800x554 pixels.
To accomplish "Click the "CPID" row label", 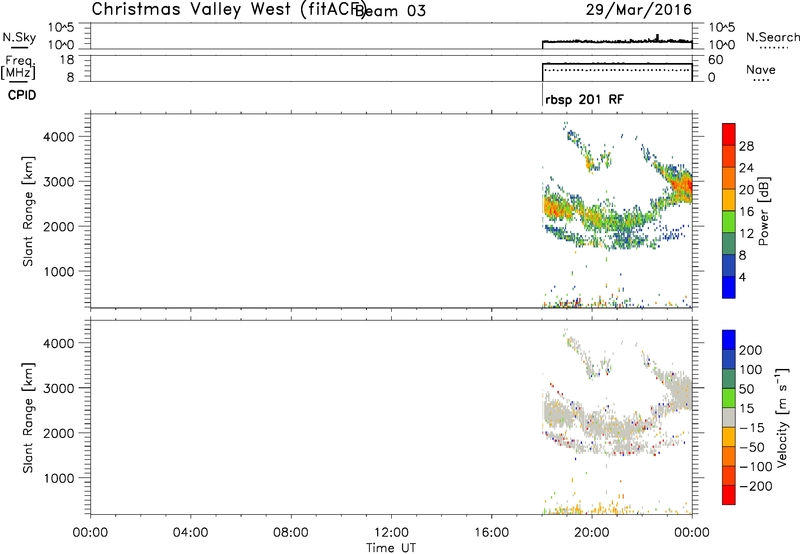I will pyautogui.click(x=22, y=95).
